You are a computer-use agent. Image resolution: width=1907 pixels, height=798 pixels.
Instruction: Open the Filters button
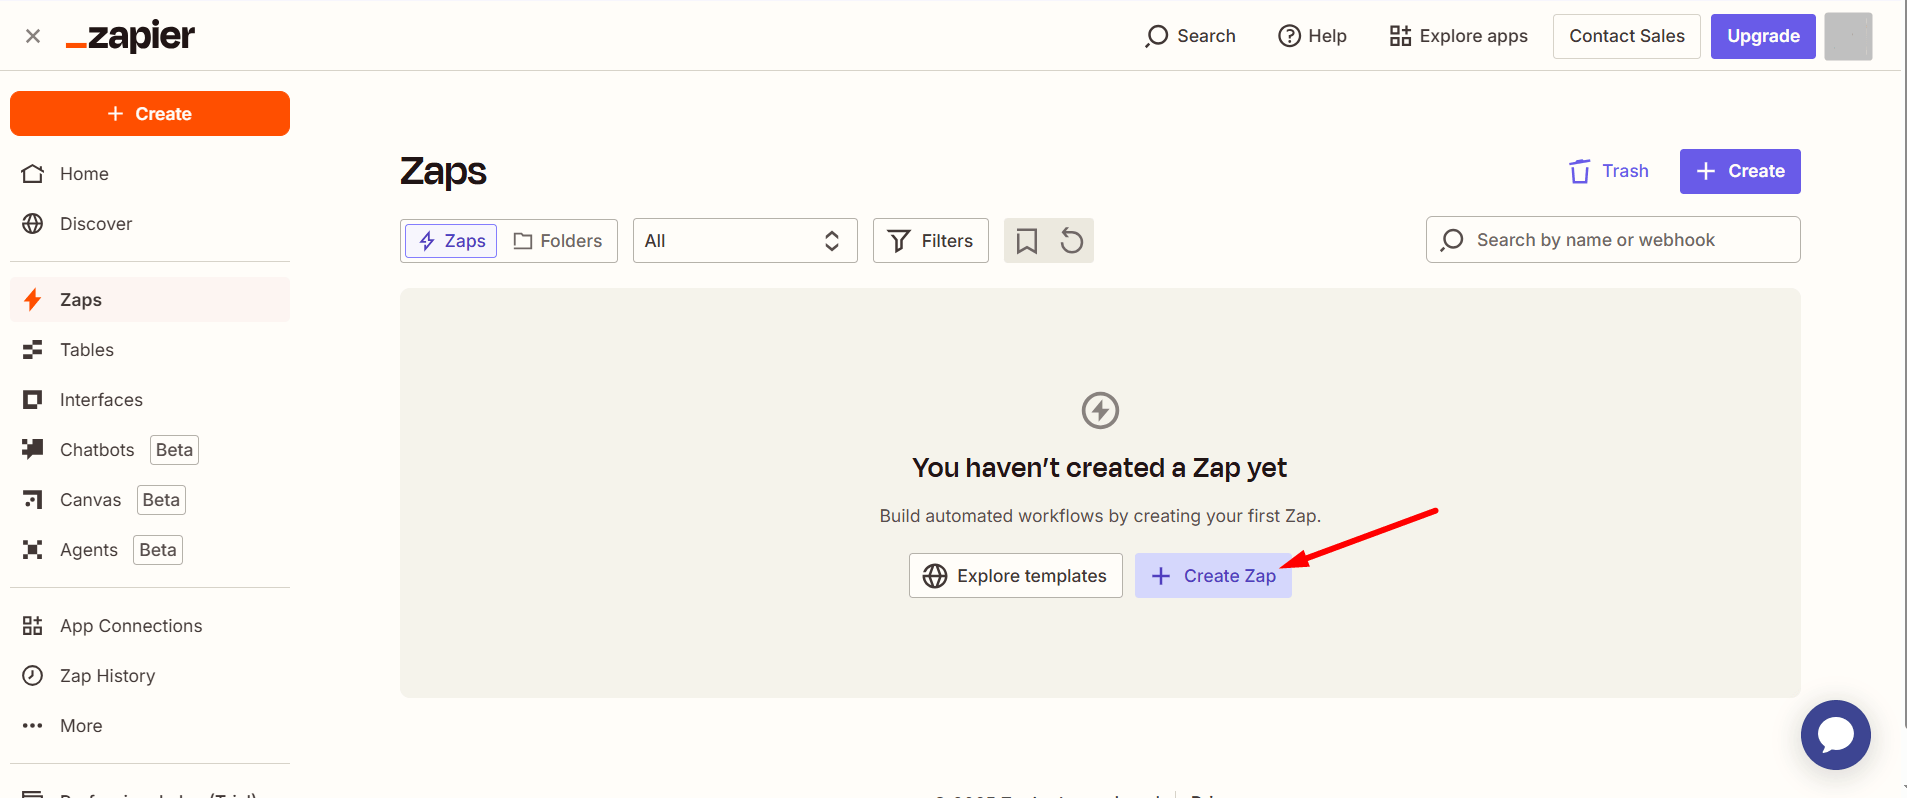pyautogui.click(x=931, y=241)
